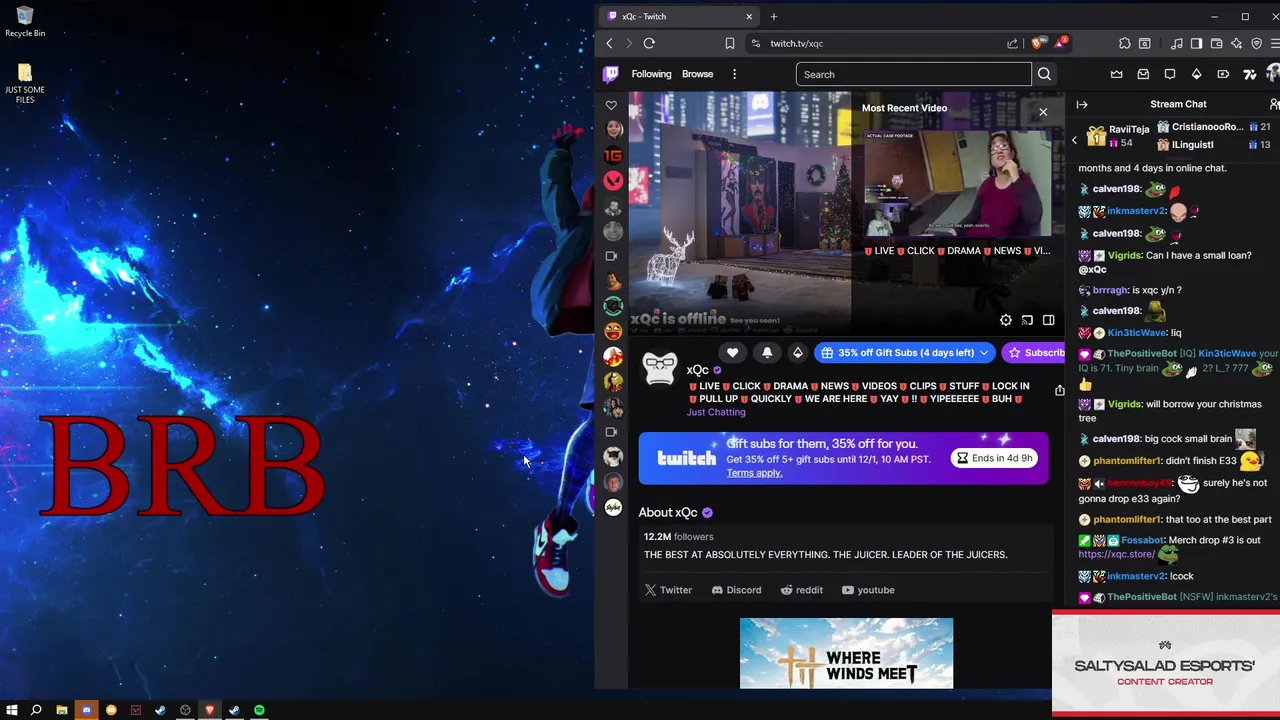1280x720 pixels.
Task: Open the Following tab
Action: 651,74
